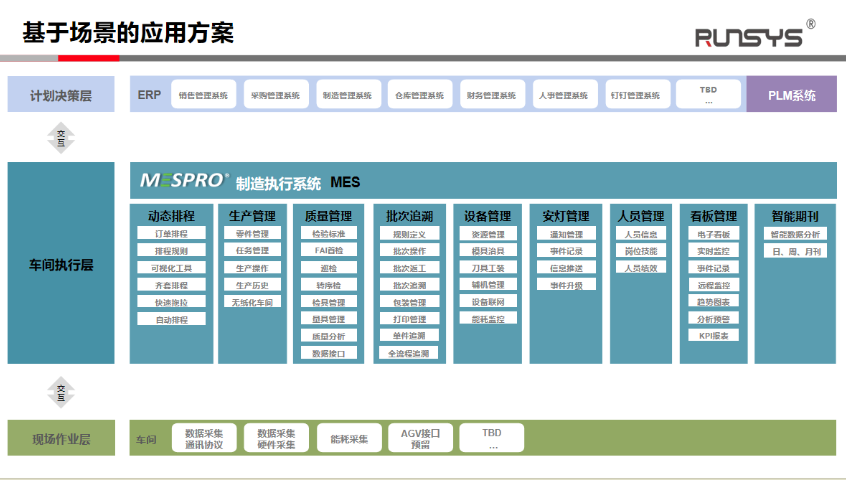846x480 pixels.
Task: Click 全流程追溯 under 批次追溯
Action: click(x=408, y=353)
